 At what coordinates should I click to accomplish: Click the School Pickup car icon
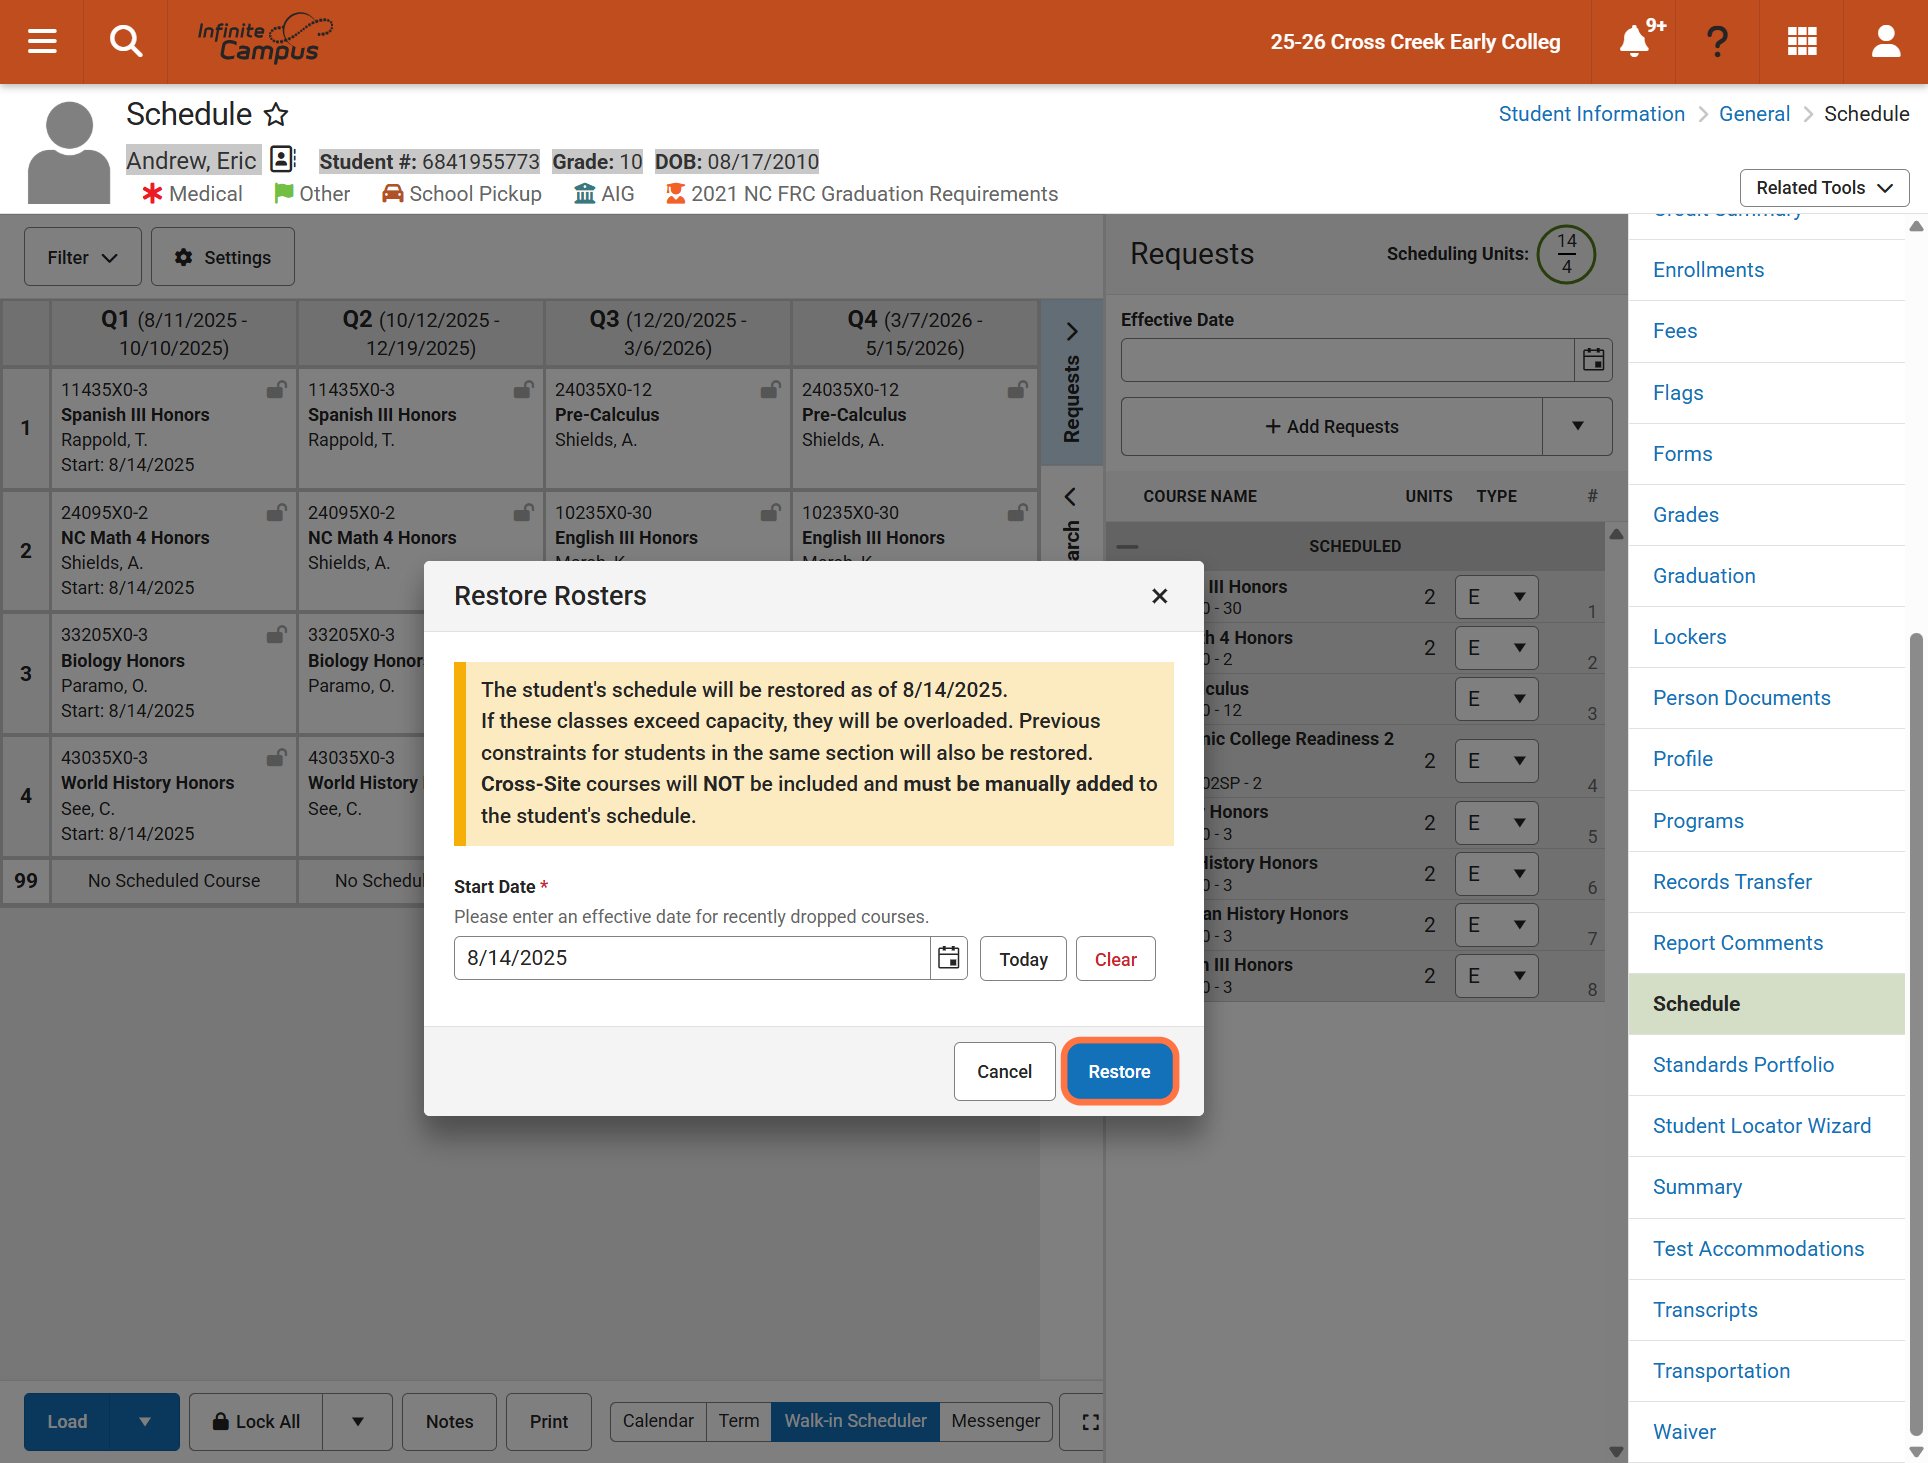[392, 194]
